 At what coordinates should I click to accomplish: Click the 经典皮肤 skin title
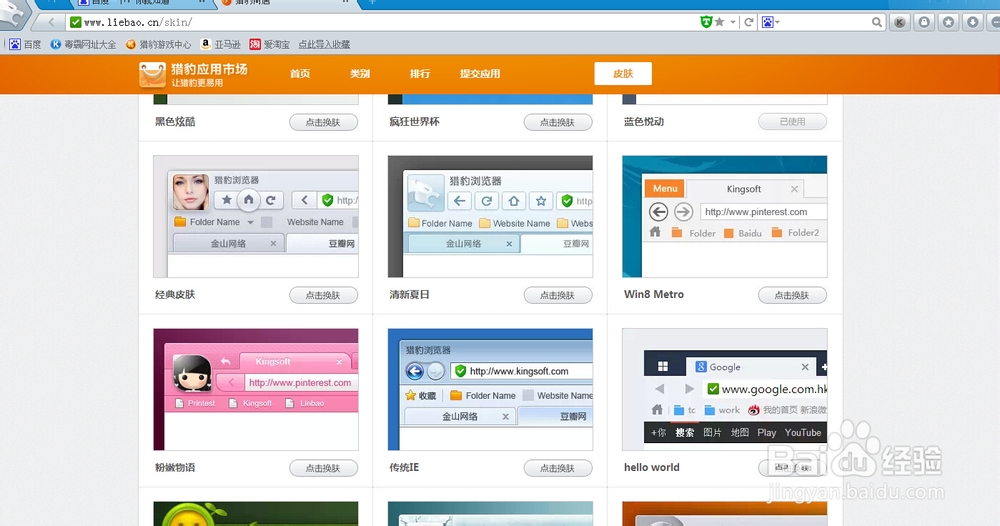[175, 295]
